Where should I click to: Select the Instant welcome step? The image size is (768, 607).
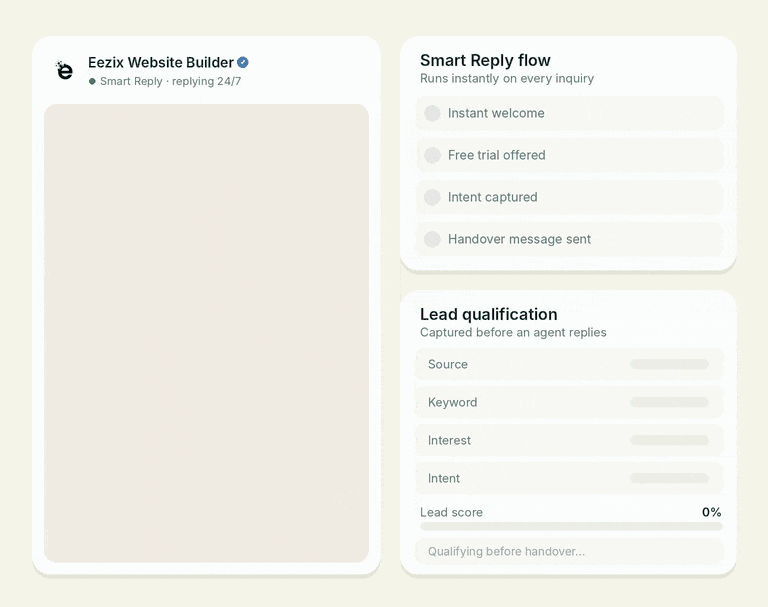(570, 113)
